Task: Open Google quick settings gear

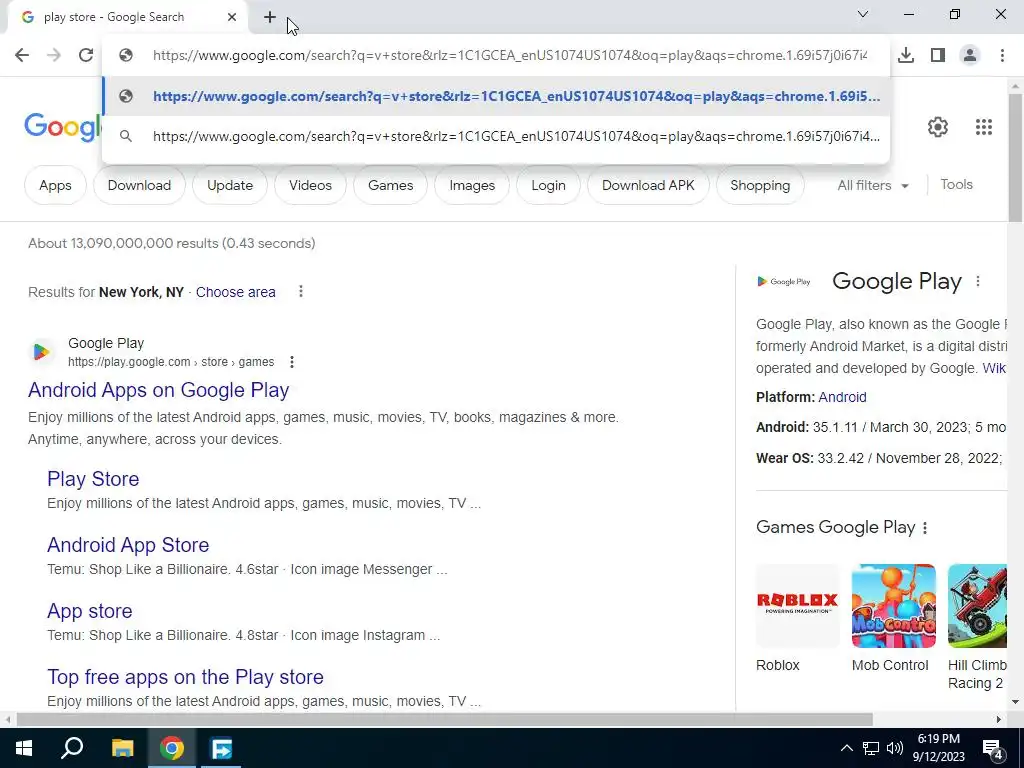Action: click(938, 127)
